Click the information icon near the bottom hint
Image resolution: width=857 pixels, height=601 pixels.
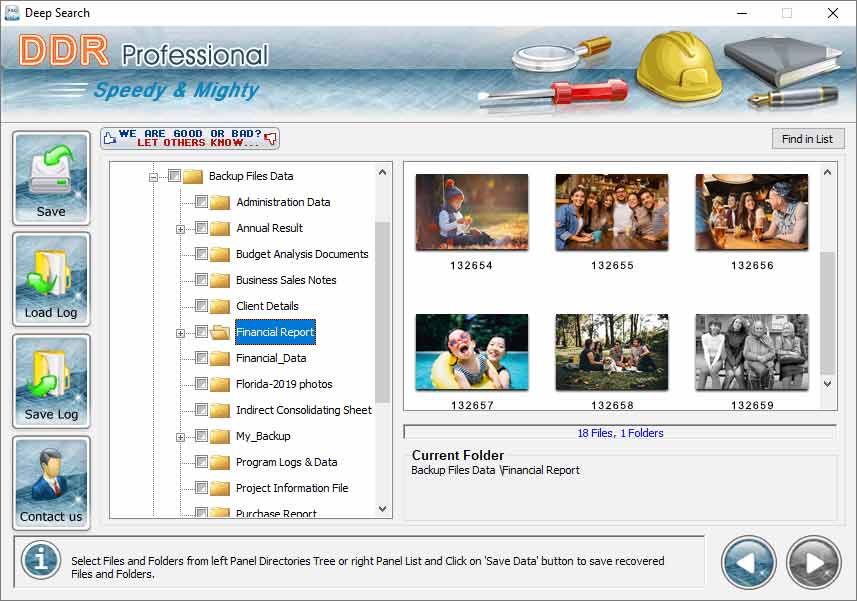point(40,561)
